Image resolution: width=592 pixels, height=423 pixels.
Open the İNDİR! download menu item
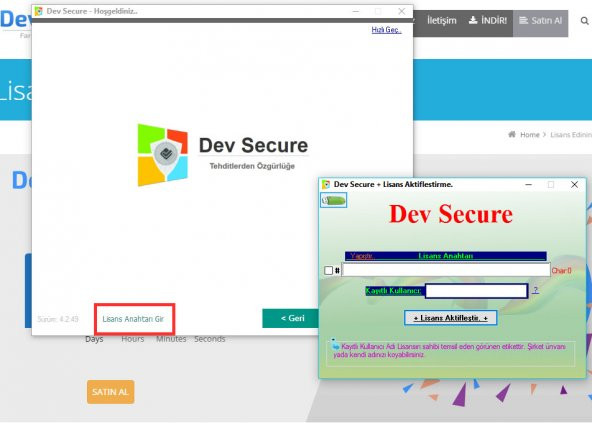click(487, 20)
